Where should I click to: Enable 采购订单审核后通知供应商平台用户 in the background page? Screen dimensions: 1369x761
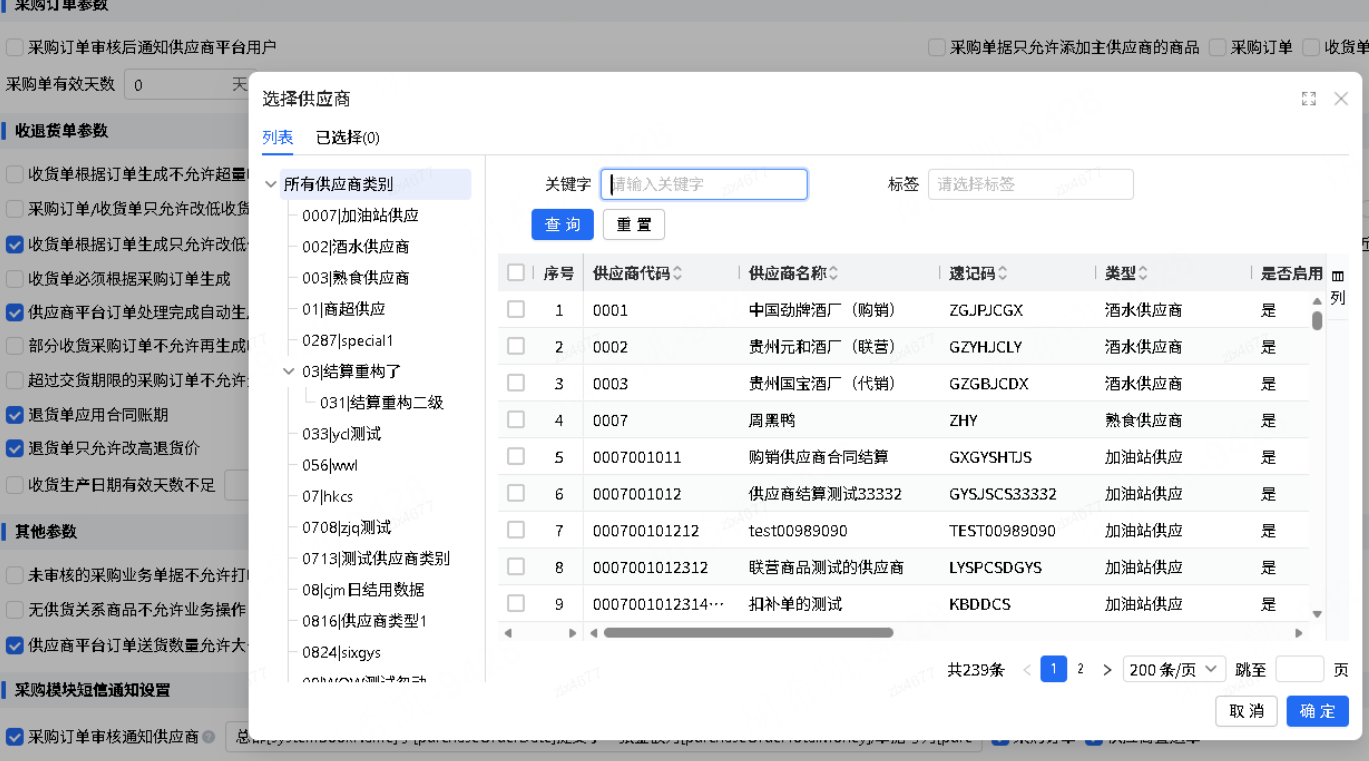pyautogui.click(x=15, y=47)
